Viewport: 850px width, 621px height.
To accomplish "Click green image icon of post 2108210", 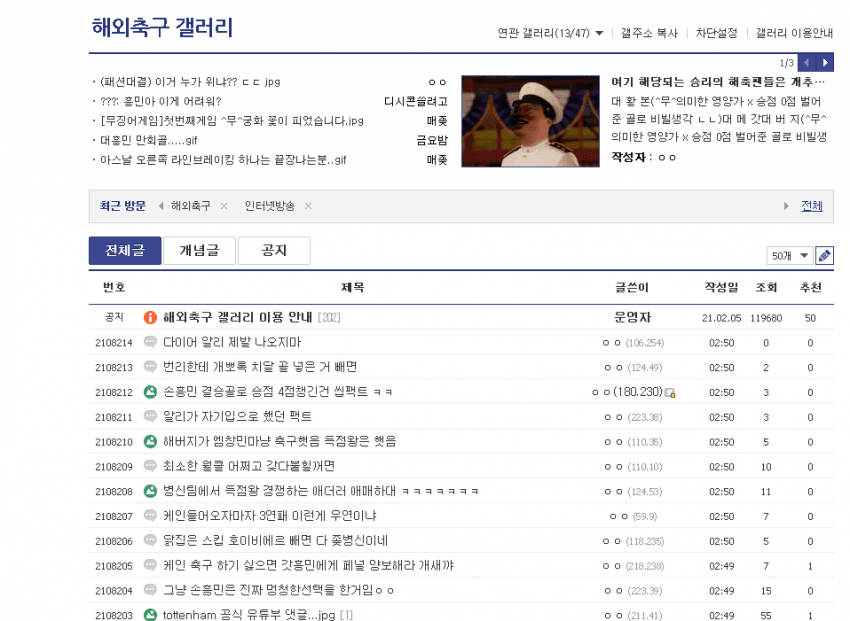I will pos(150,442).
